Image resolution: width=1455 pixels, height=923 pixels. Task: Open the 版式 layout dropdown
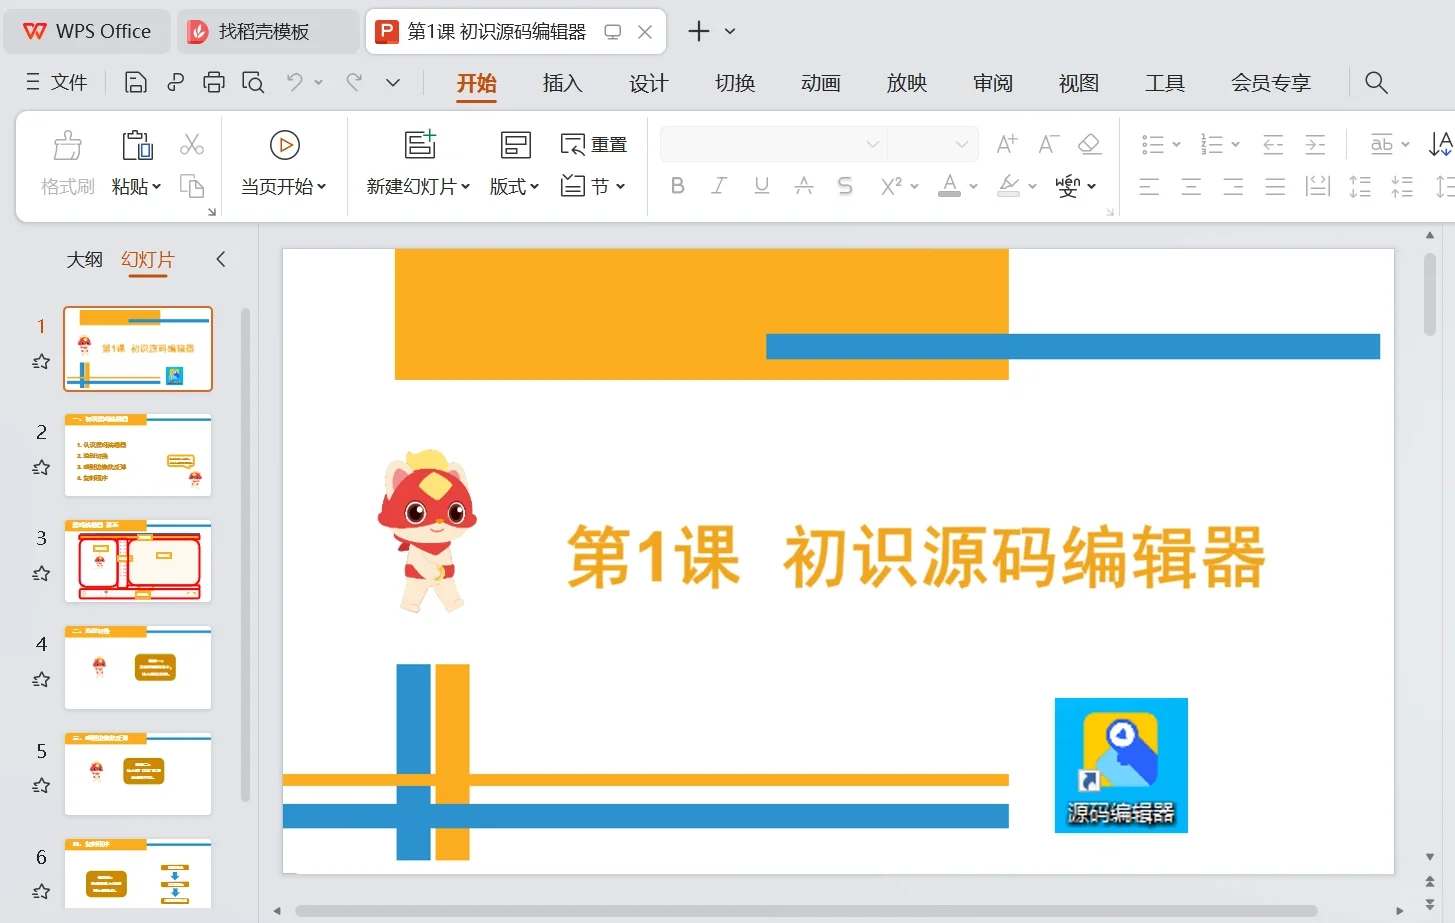pyautogui.click(x=514, y=185)
